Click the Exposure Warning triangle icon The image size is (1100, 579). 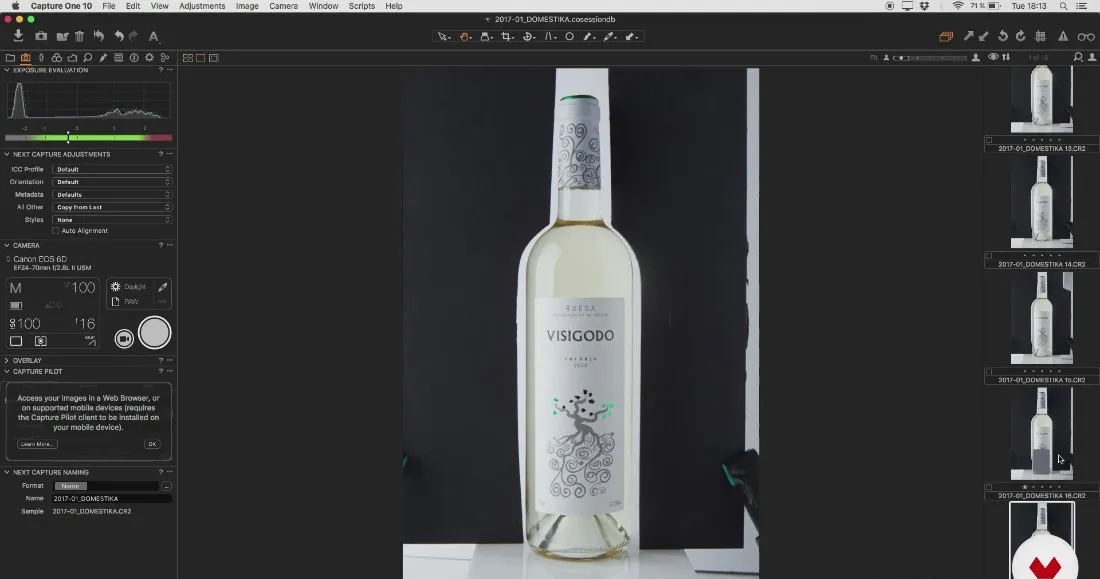click(1064, 36)
